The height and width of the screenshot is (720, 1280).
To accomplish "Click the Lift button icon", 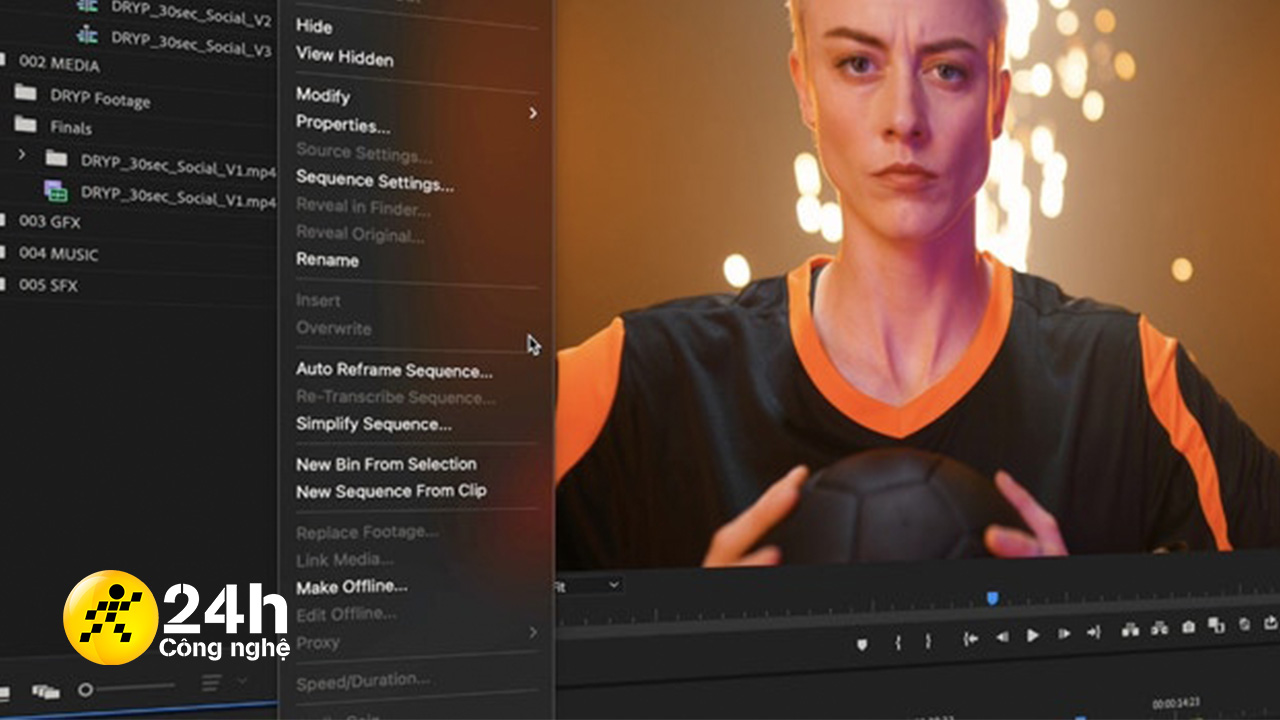I will pyautogui.click(x=1130, y=630).
